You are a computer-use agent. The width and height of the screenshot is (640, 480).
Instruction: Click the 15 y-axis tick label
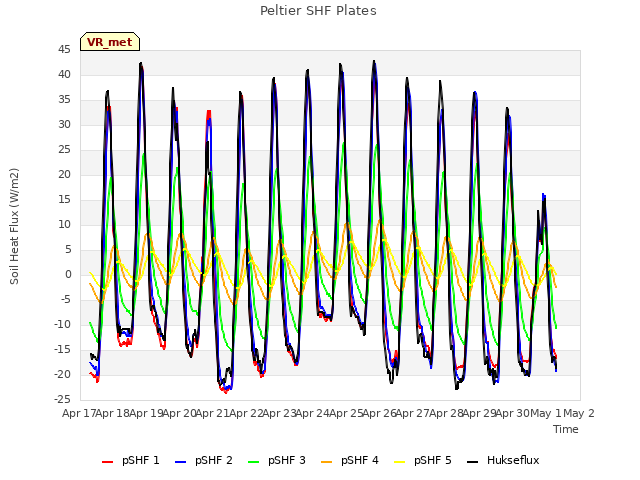64,200
